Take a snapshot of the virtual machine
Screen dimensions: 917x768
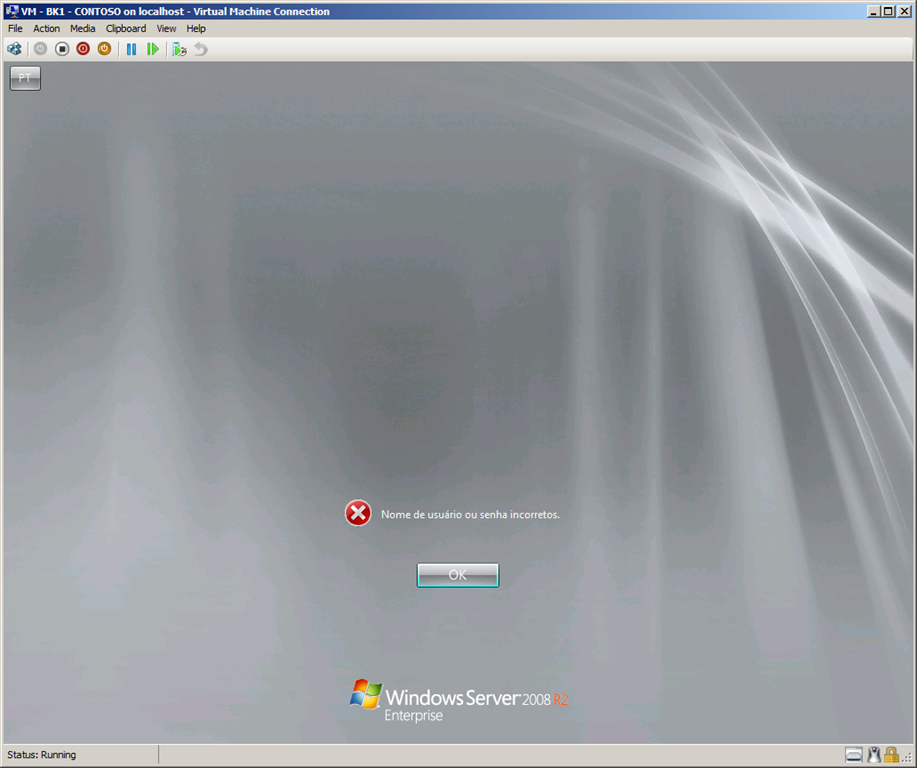(179, 49)
